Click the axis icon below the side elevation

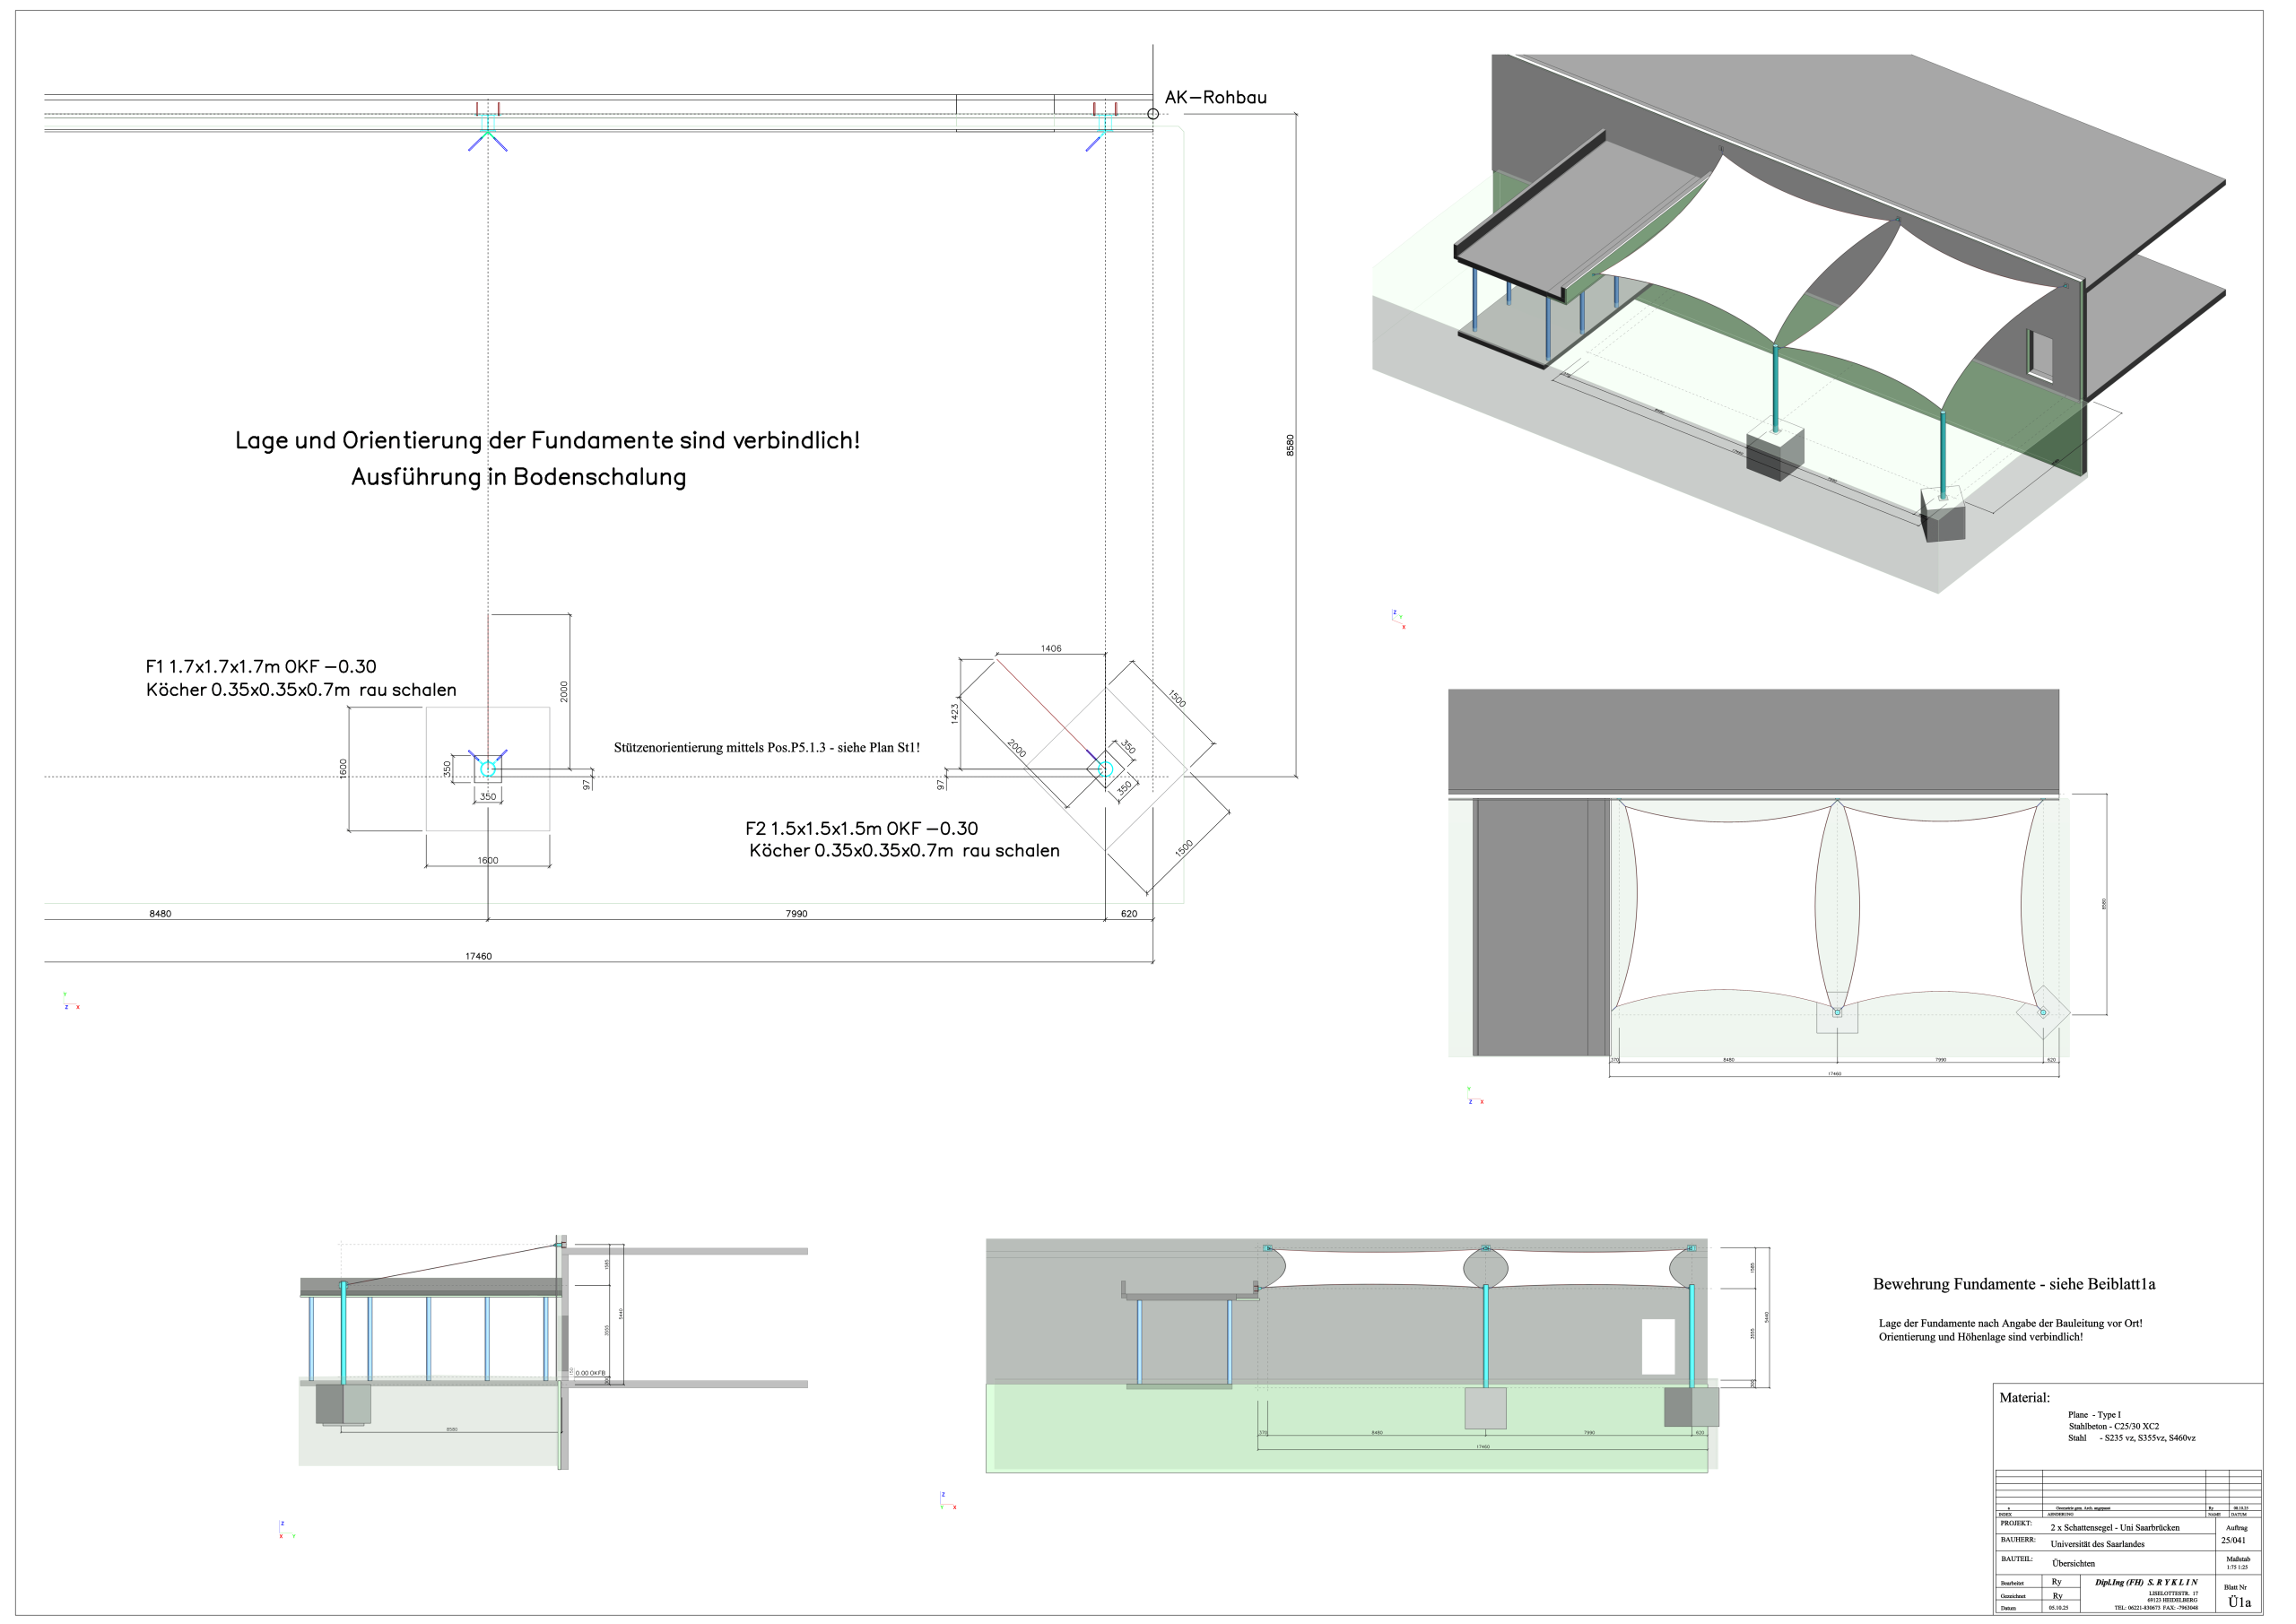point(287,1530)
